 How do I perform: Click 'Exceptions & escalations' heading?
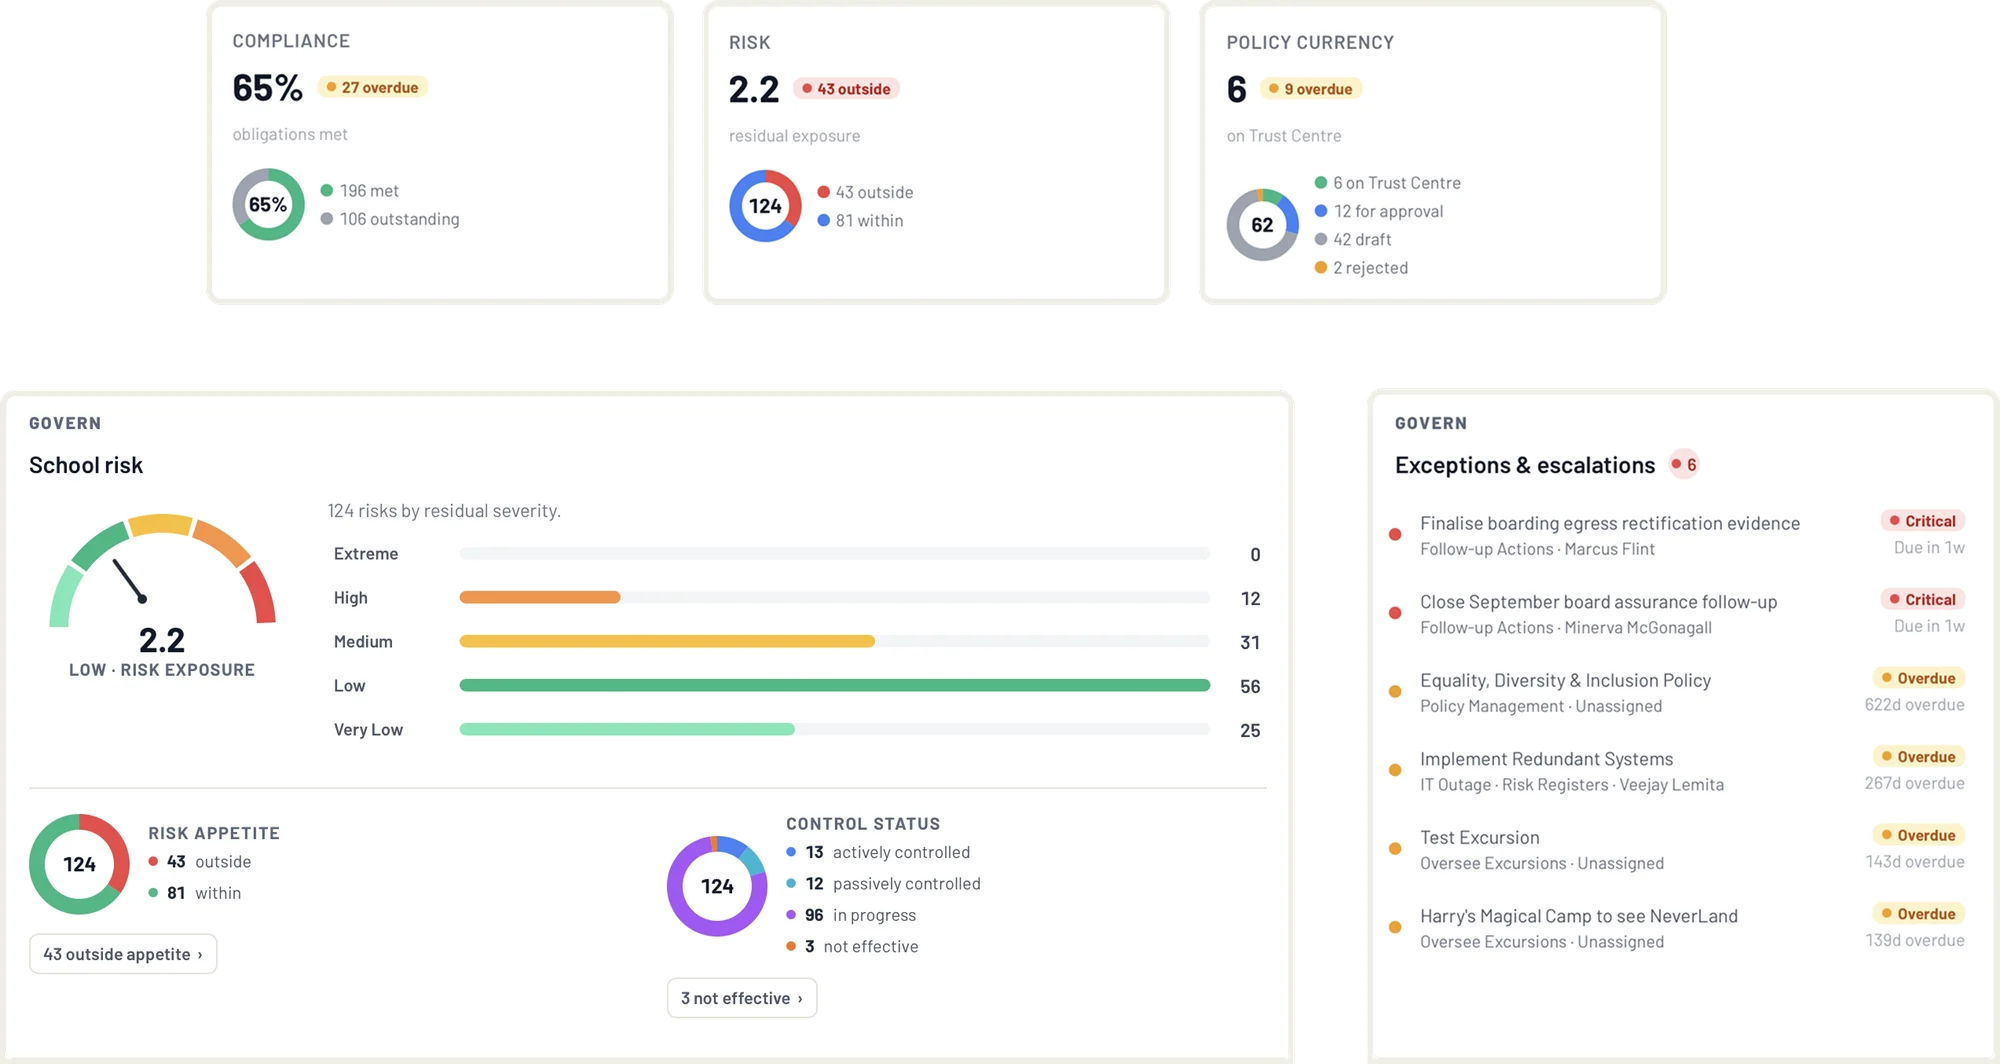click(1525, 465)
